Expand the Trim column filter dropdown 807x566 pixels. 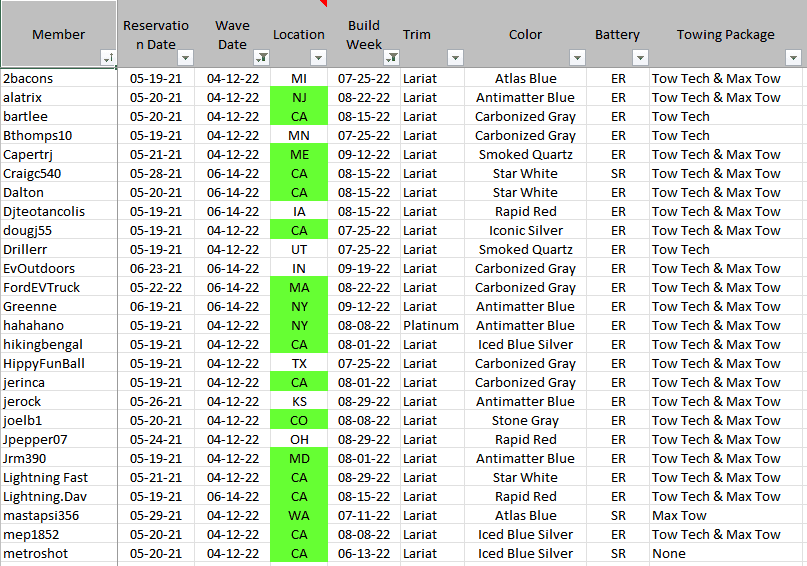[455, 58]
